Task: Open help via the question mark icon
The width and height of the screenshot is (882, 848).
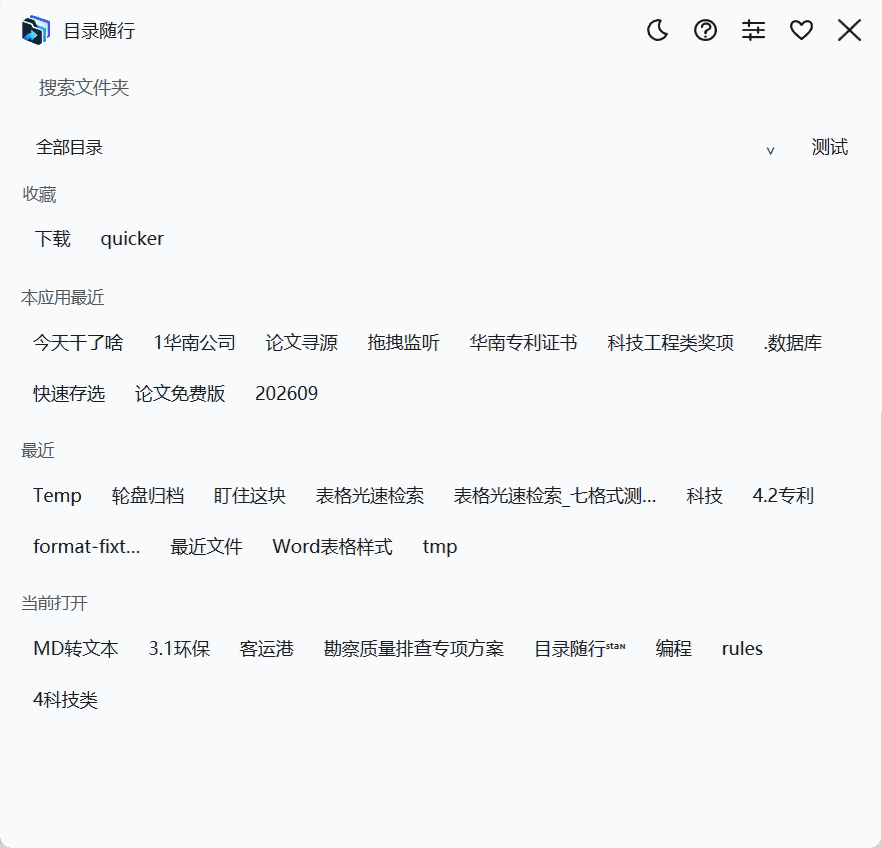Action: click(x=705, y=30)
